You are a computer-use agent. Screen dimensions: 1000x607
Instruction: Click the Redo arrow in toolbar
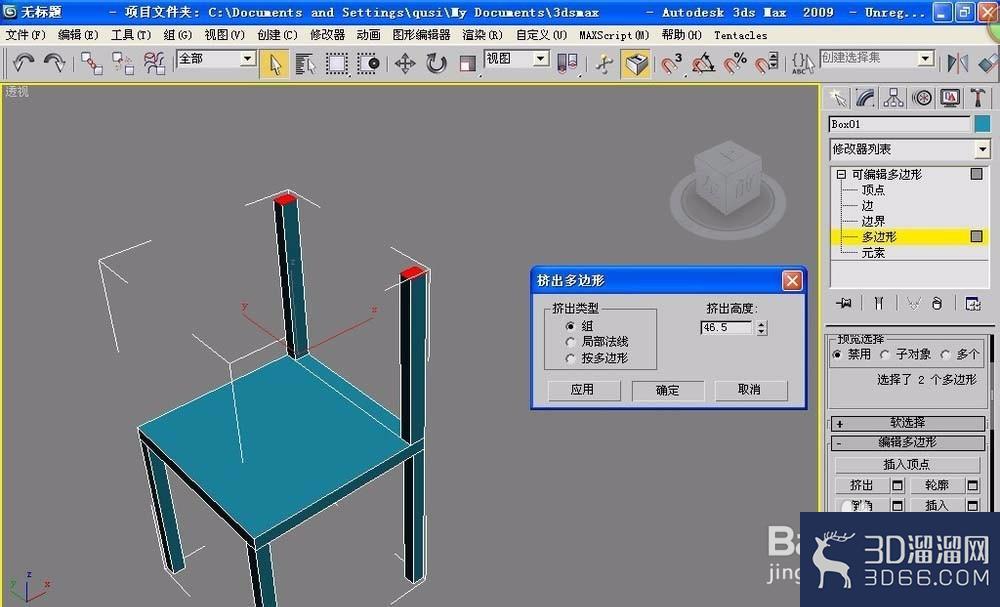(x=54, y=63)
